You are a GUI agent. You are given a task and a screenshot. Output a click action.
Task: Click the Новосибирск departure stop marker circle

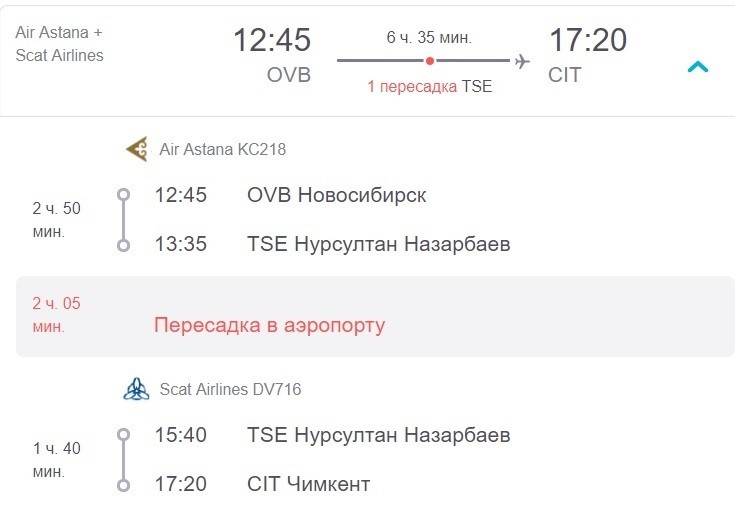click(123, 195)
